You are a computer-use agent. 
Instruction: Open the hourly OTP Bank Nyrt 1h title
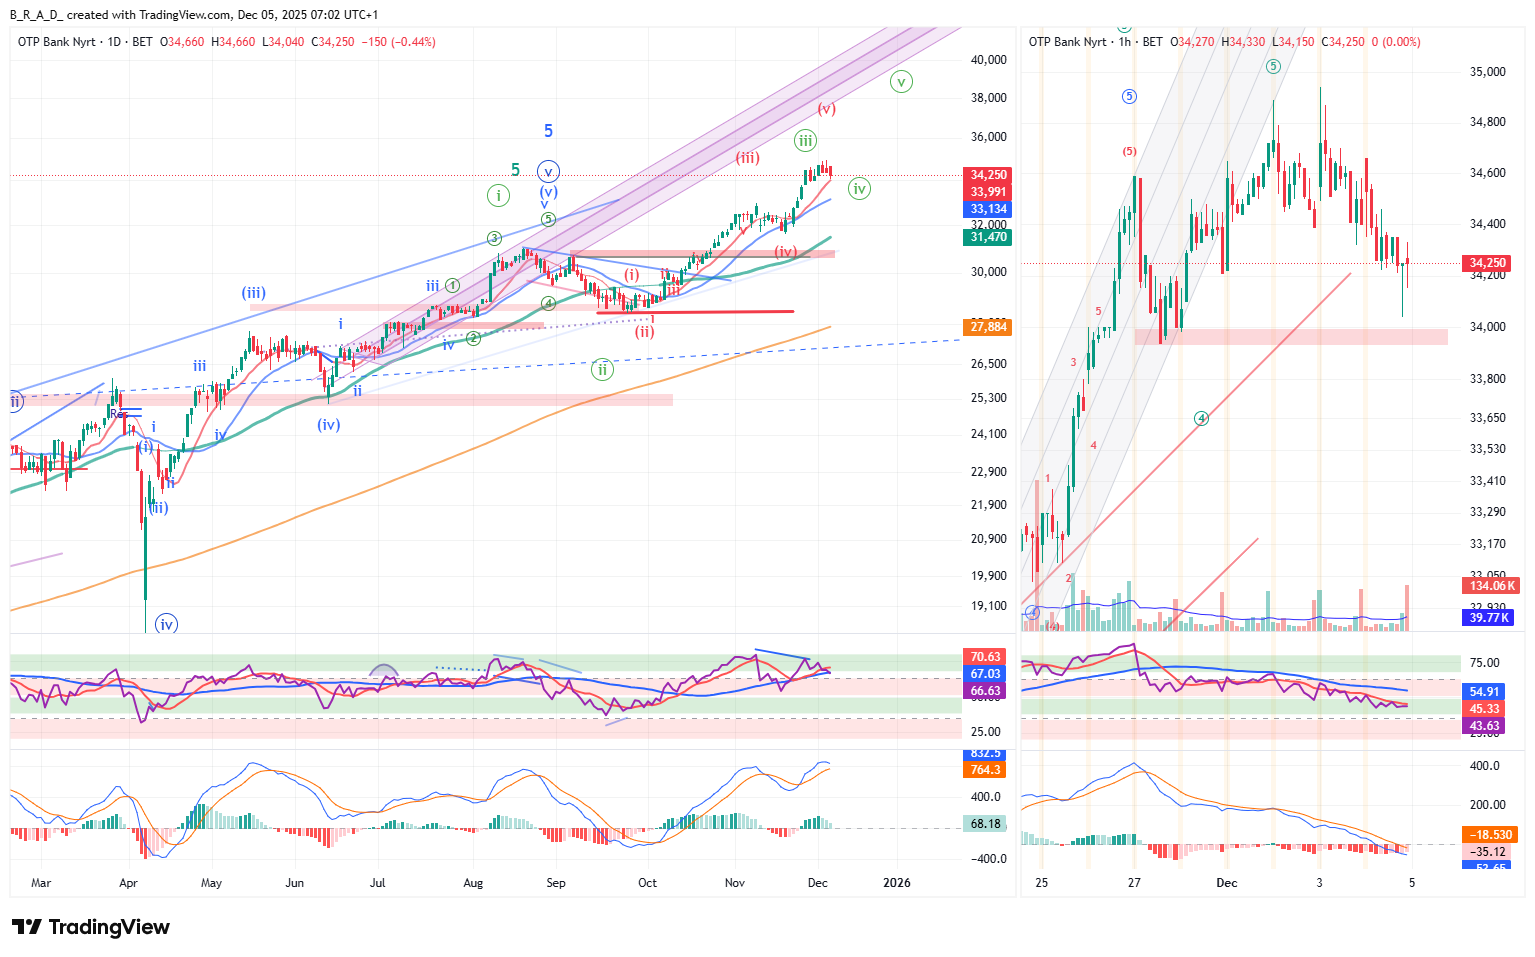[x=1081, y=42]
